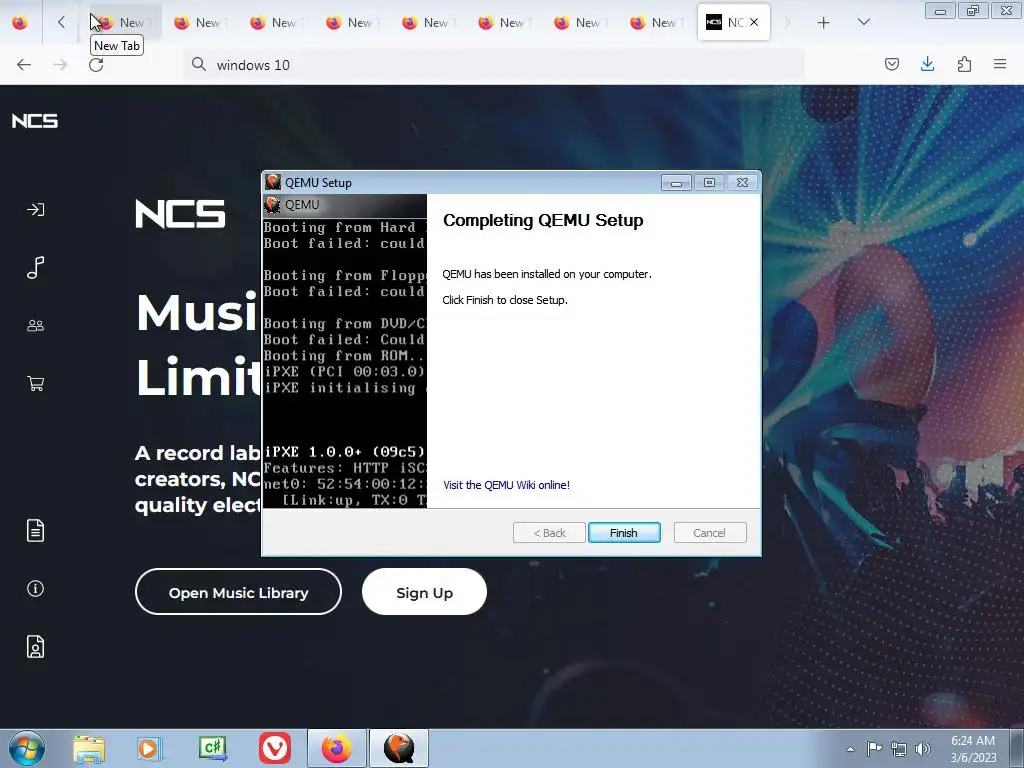1024x768 pixels.
Task: Reload the page with the refresh icon
Action: [96, 64]
